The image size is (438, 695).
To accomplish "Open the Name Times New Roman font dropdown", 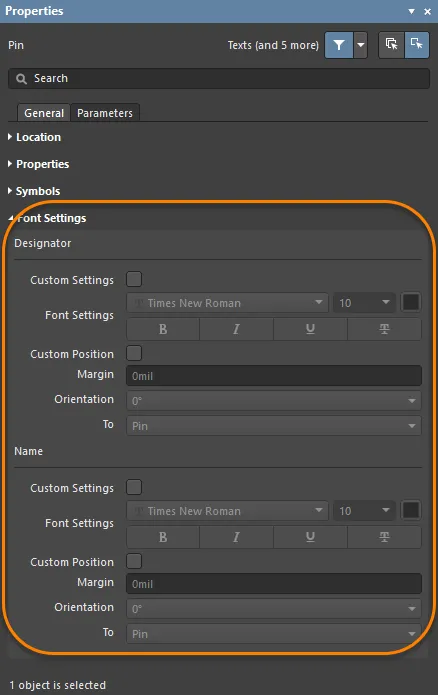I will tap(227, 511).
